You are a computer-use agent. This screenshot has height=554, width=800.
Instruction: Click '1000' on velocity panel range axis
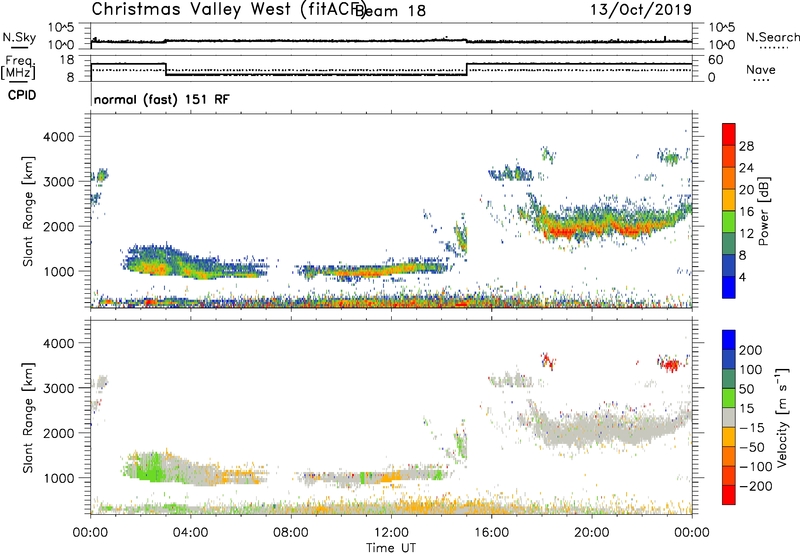click(59, 478)
